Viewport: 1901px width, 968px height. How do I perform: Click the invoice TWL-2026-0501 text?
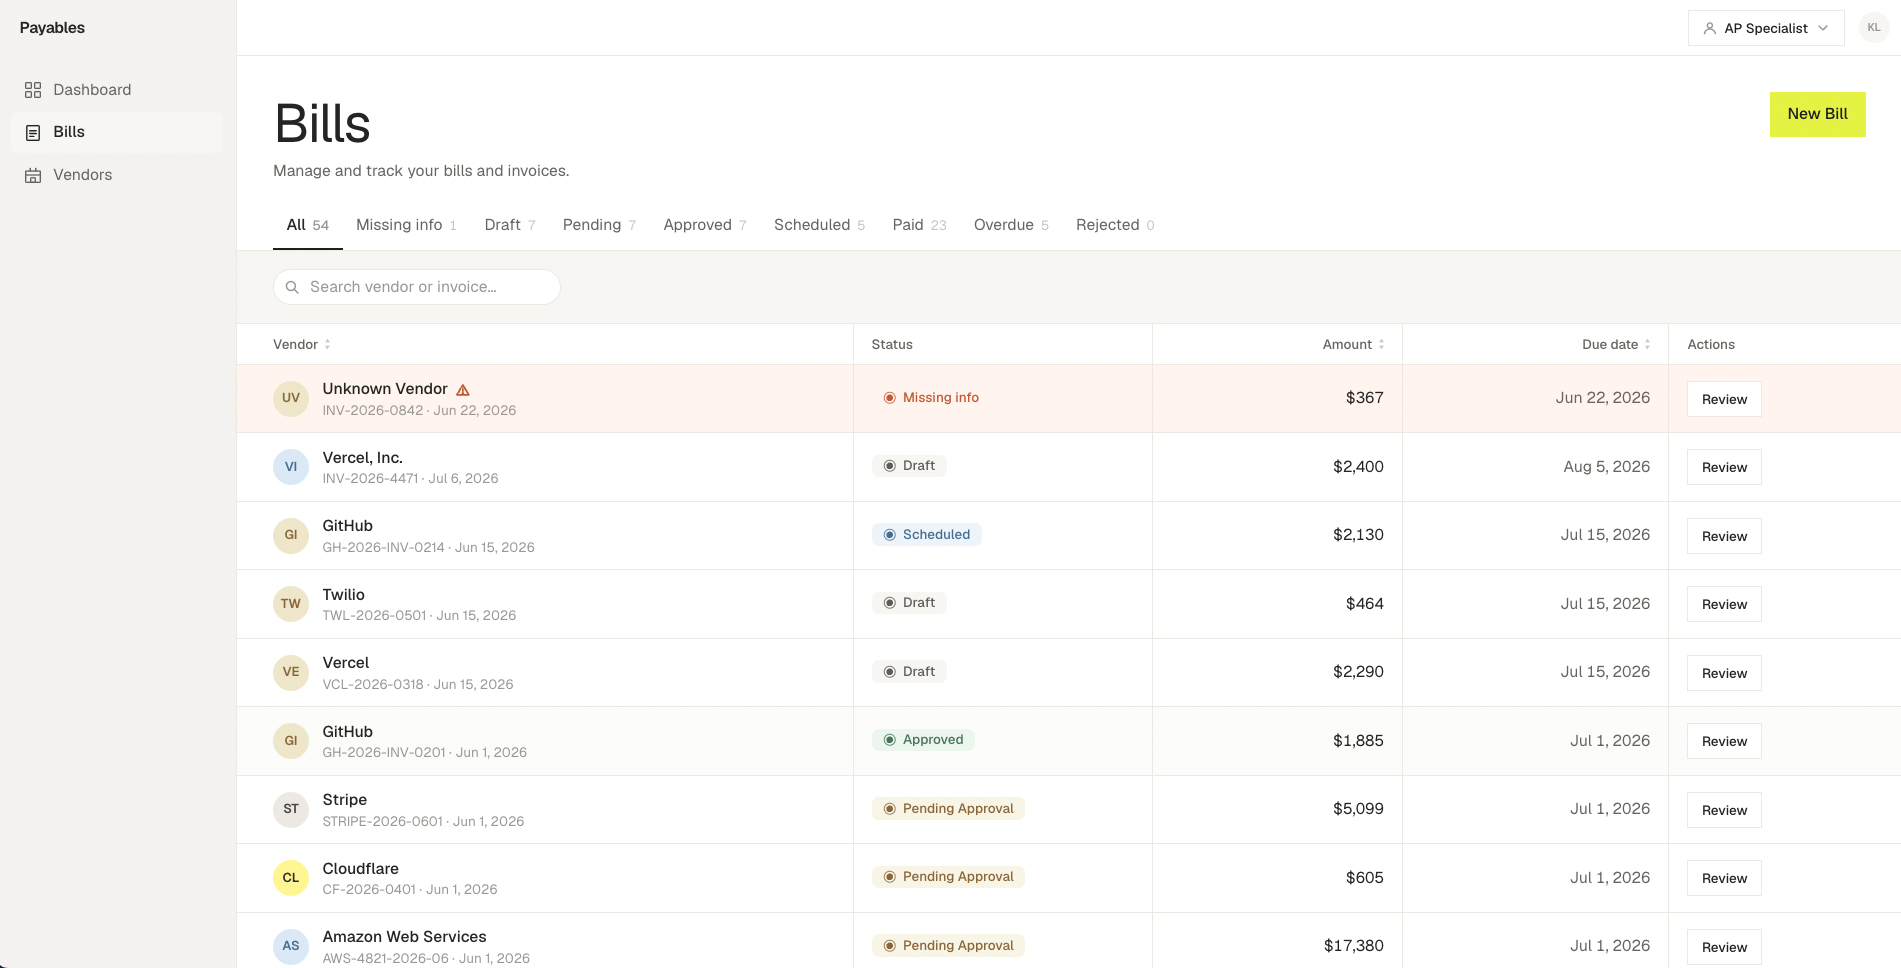[x=374, y=616]
